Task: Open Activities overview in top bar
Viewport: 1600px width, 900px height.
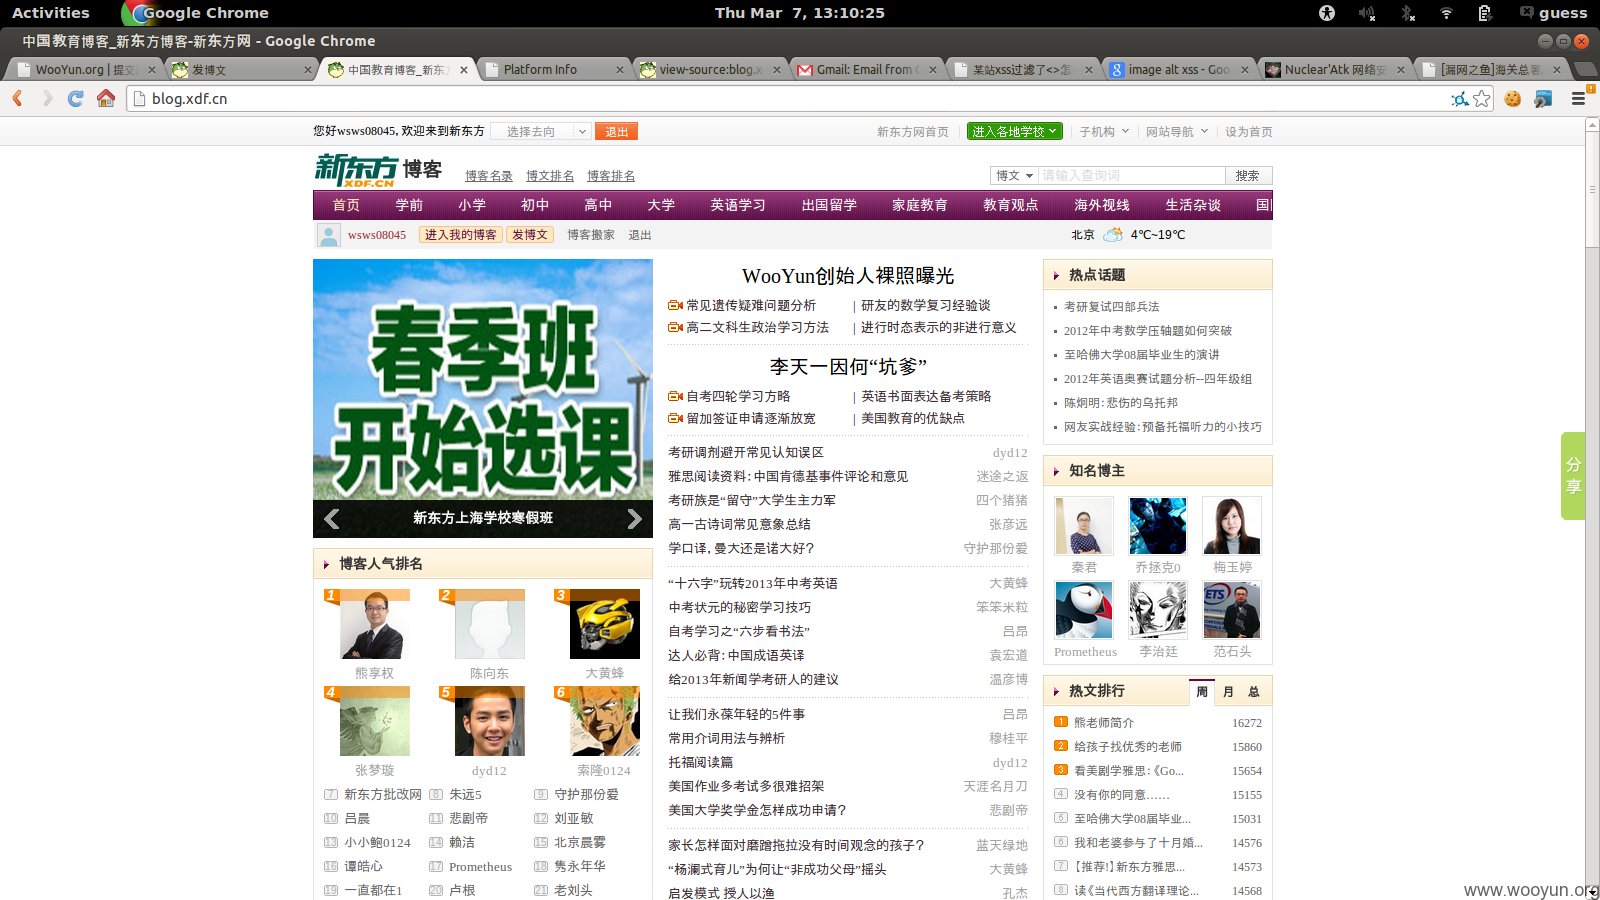Action: coord(51,13)
